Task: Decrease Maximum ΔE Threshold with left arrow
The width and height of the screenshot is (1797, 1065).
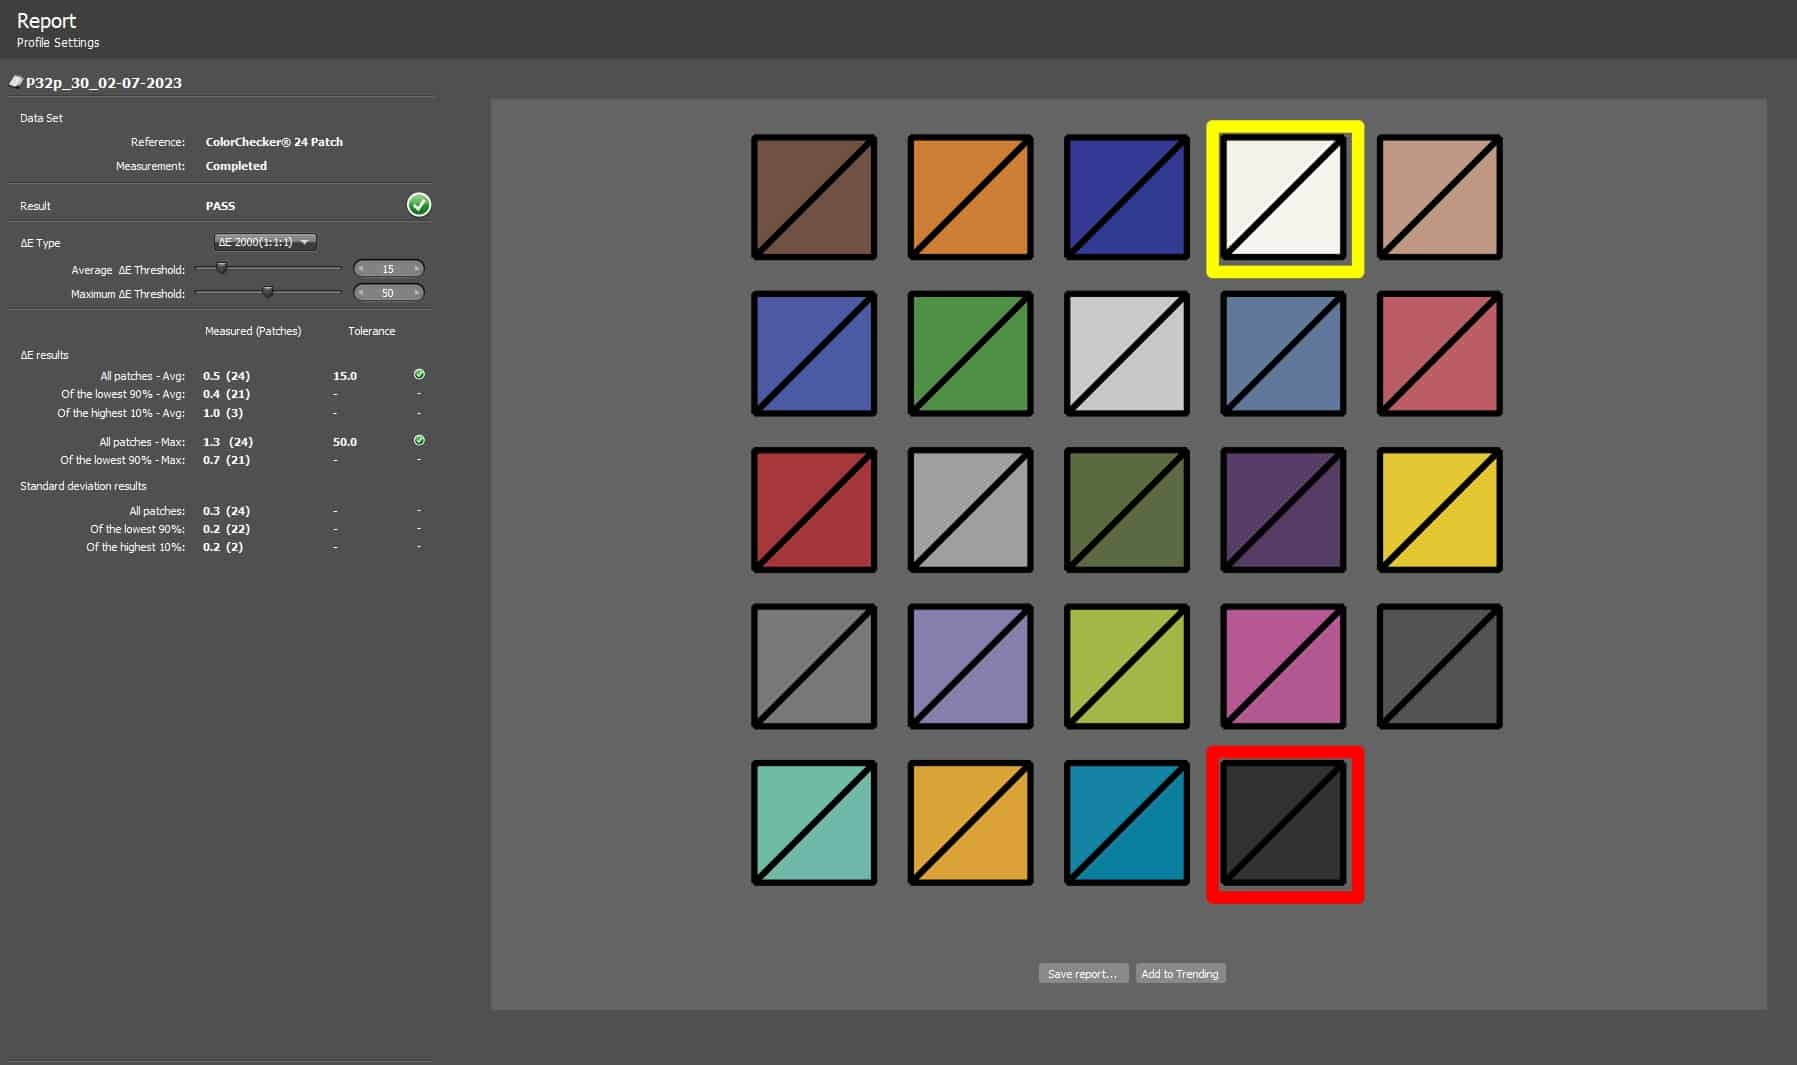Action: [361, 293]
